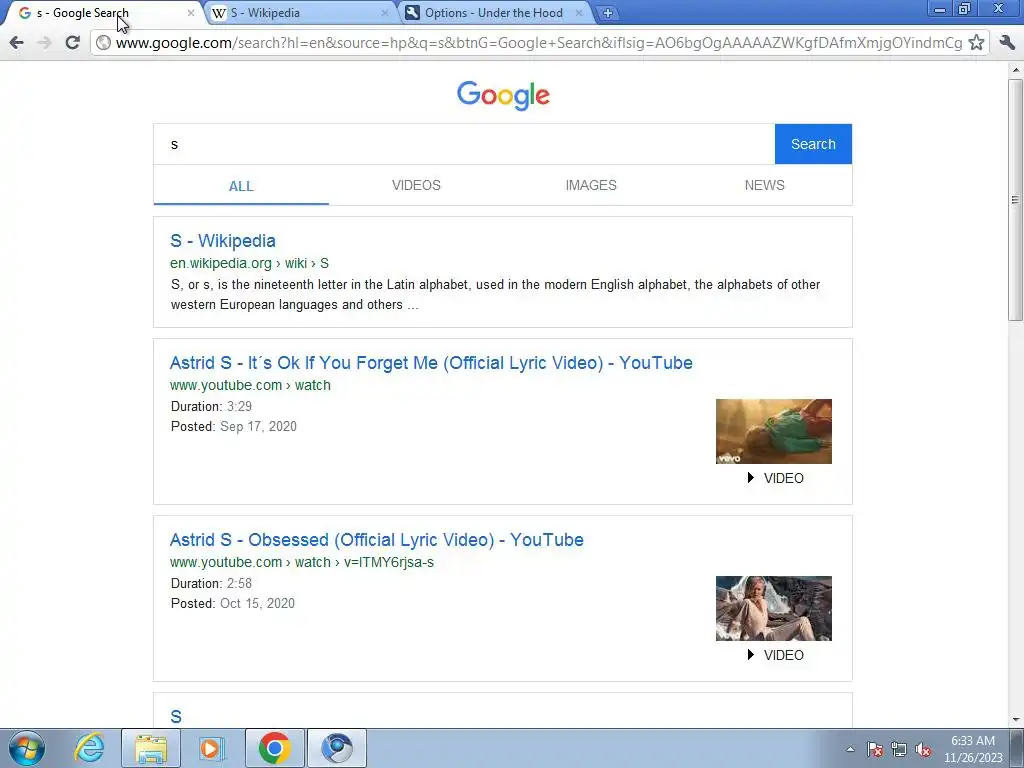
Task: Open the partially visible S result link
Action: 176,716
